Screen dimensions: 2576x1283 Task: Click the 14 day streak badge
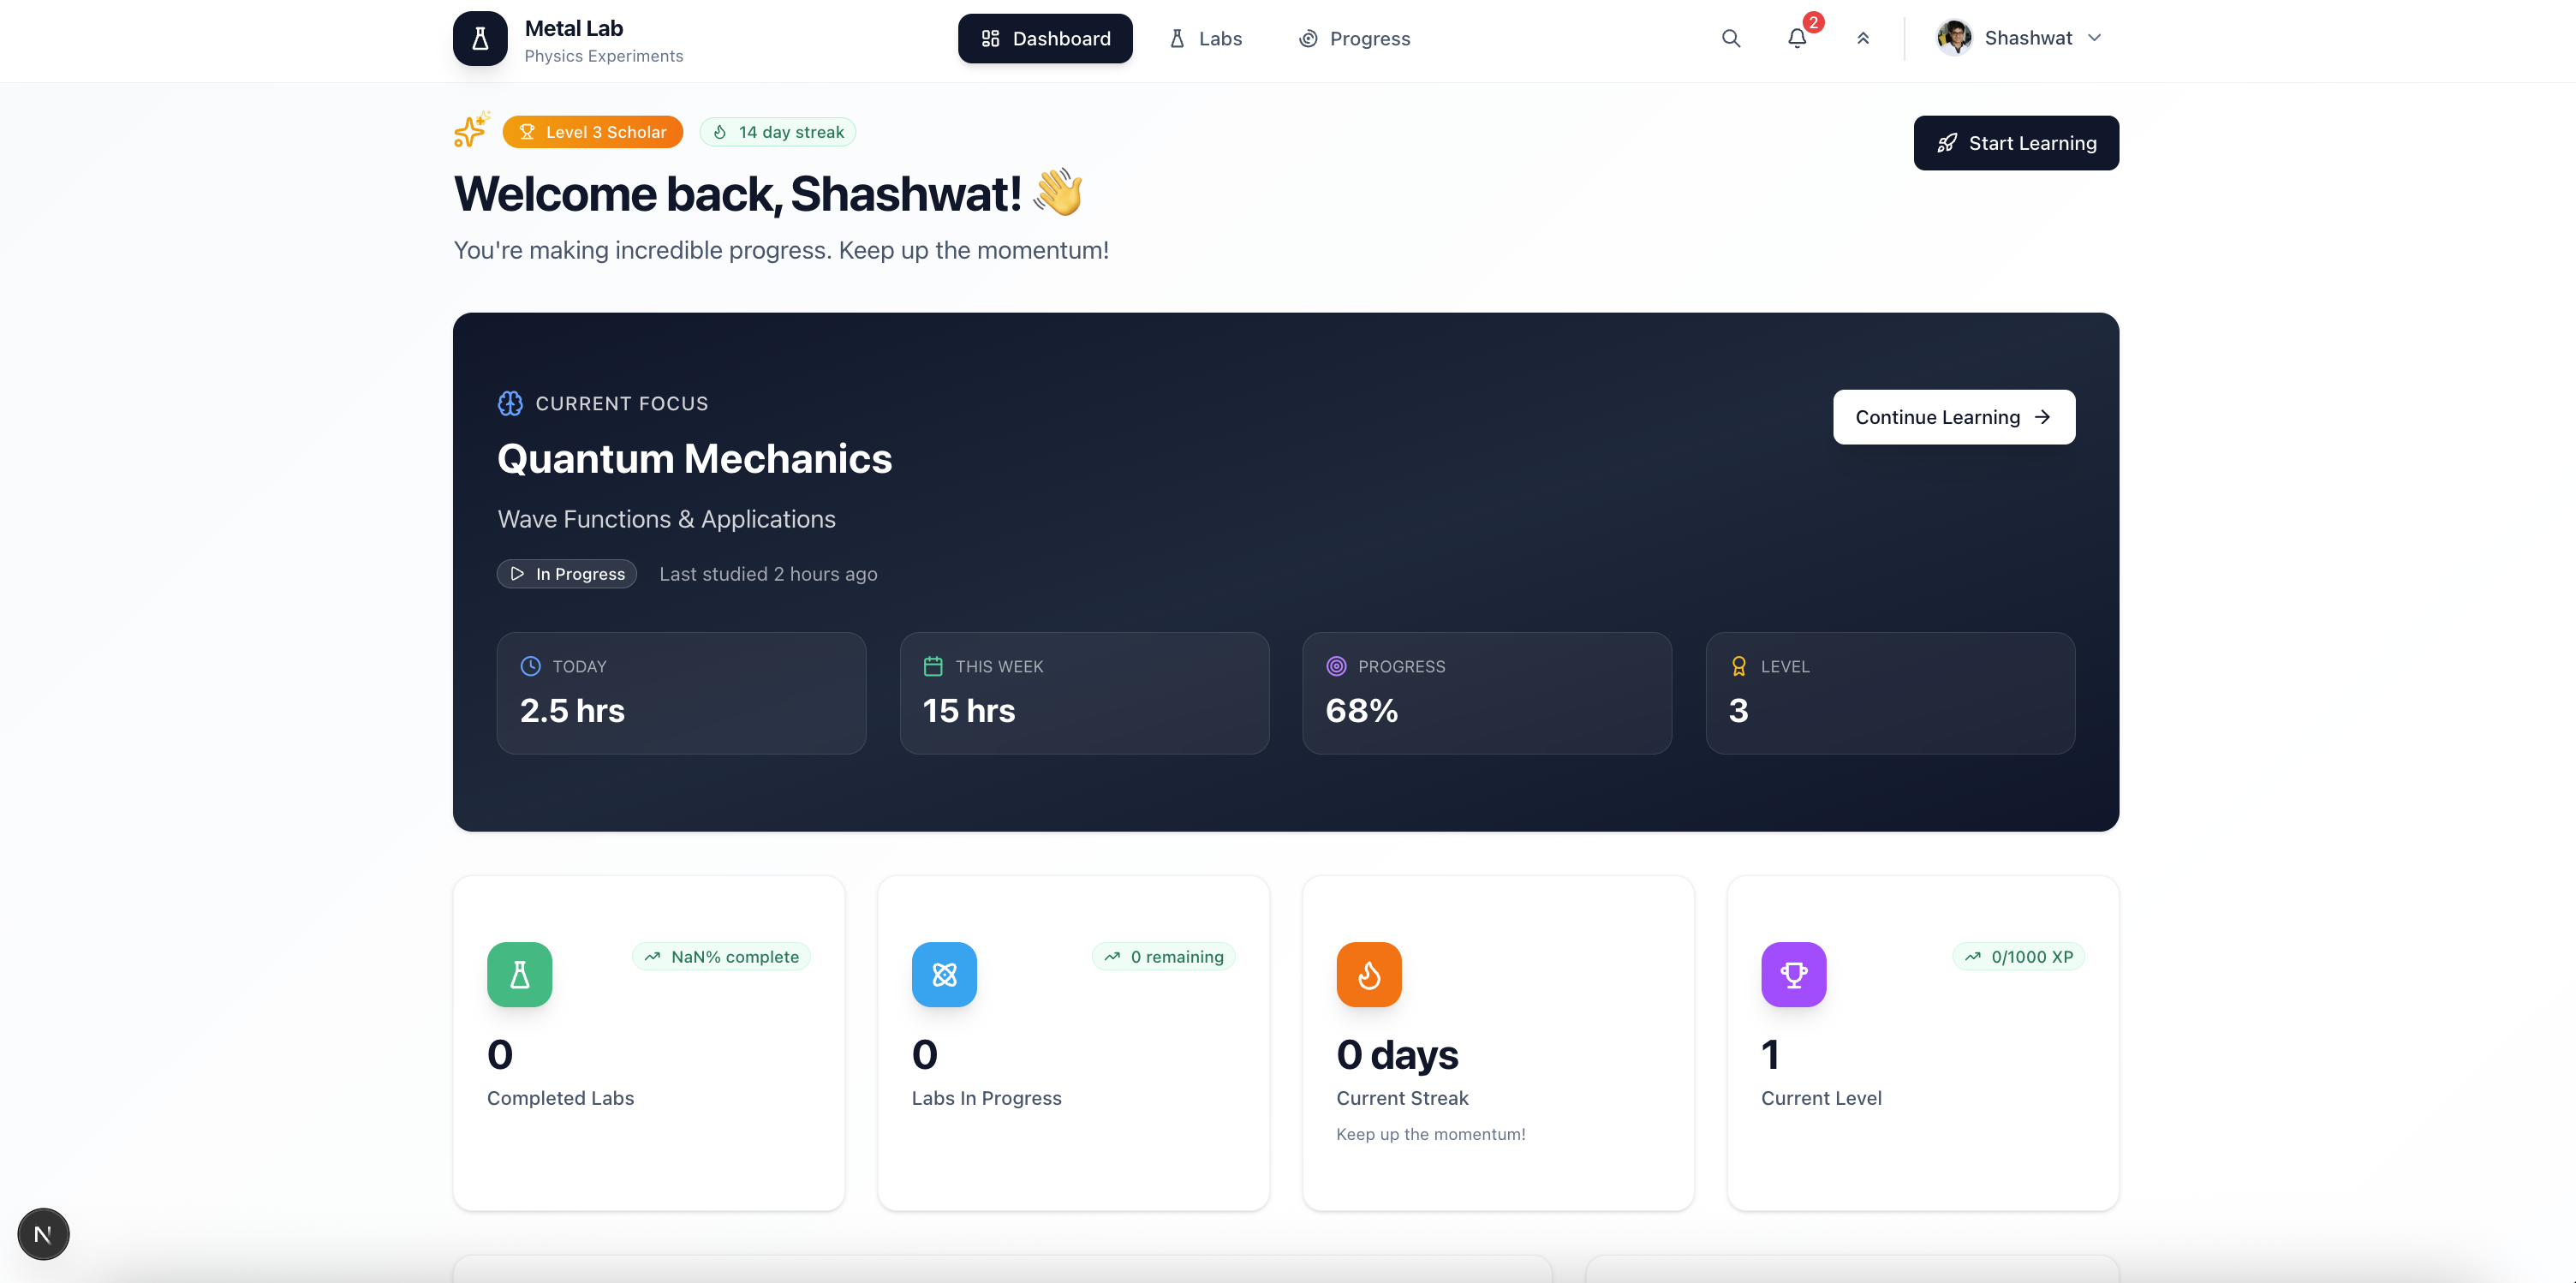point(778,132)
